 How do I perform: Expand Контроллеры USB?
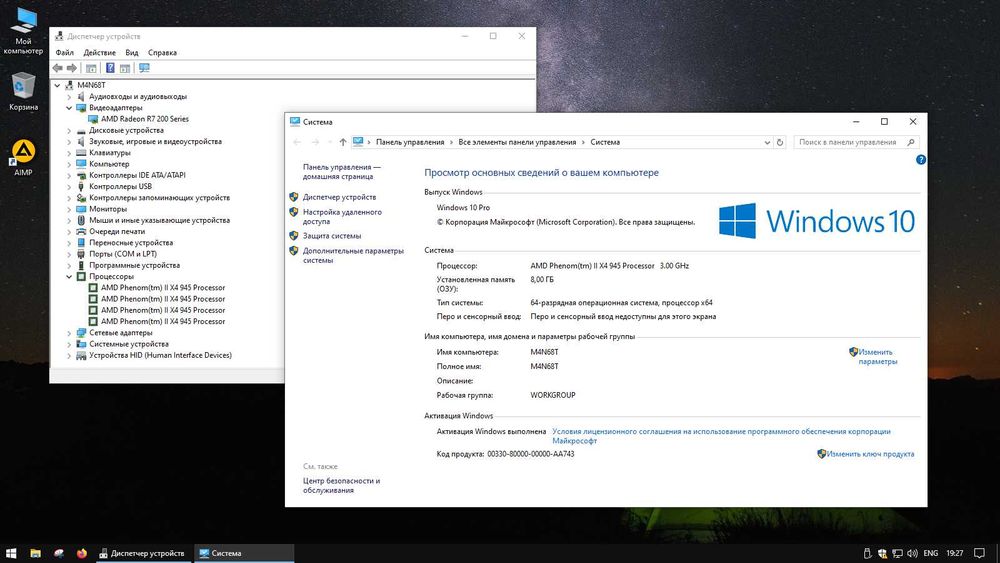[69, 187]
